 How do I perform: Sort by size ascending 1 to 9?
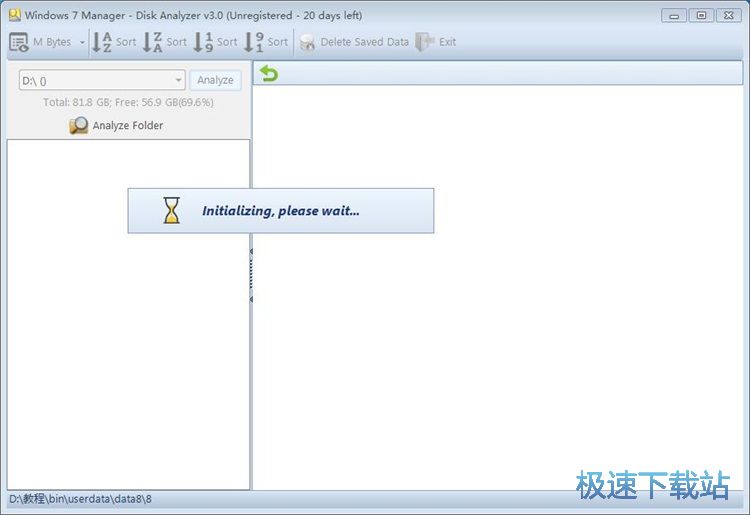(x=215, y=42)
